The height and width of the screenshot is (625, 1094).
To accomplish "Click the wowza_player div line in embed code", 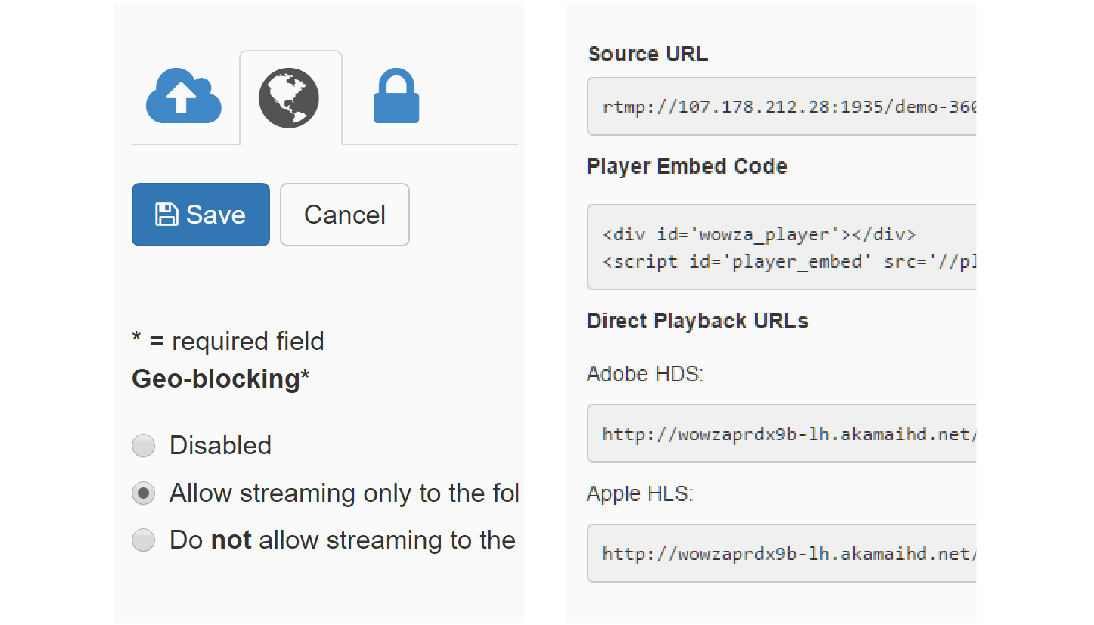I will coord(758,235).
